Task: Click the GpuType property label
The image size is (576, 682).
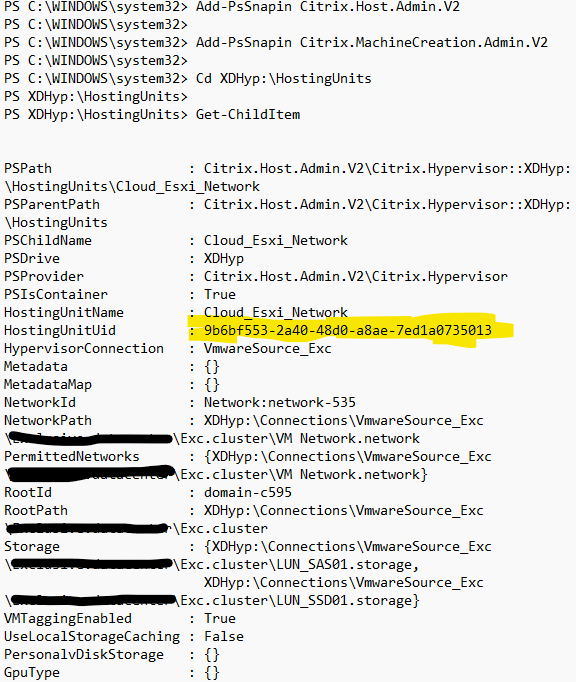Action: click(32, 672)
